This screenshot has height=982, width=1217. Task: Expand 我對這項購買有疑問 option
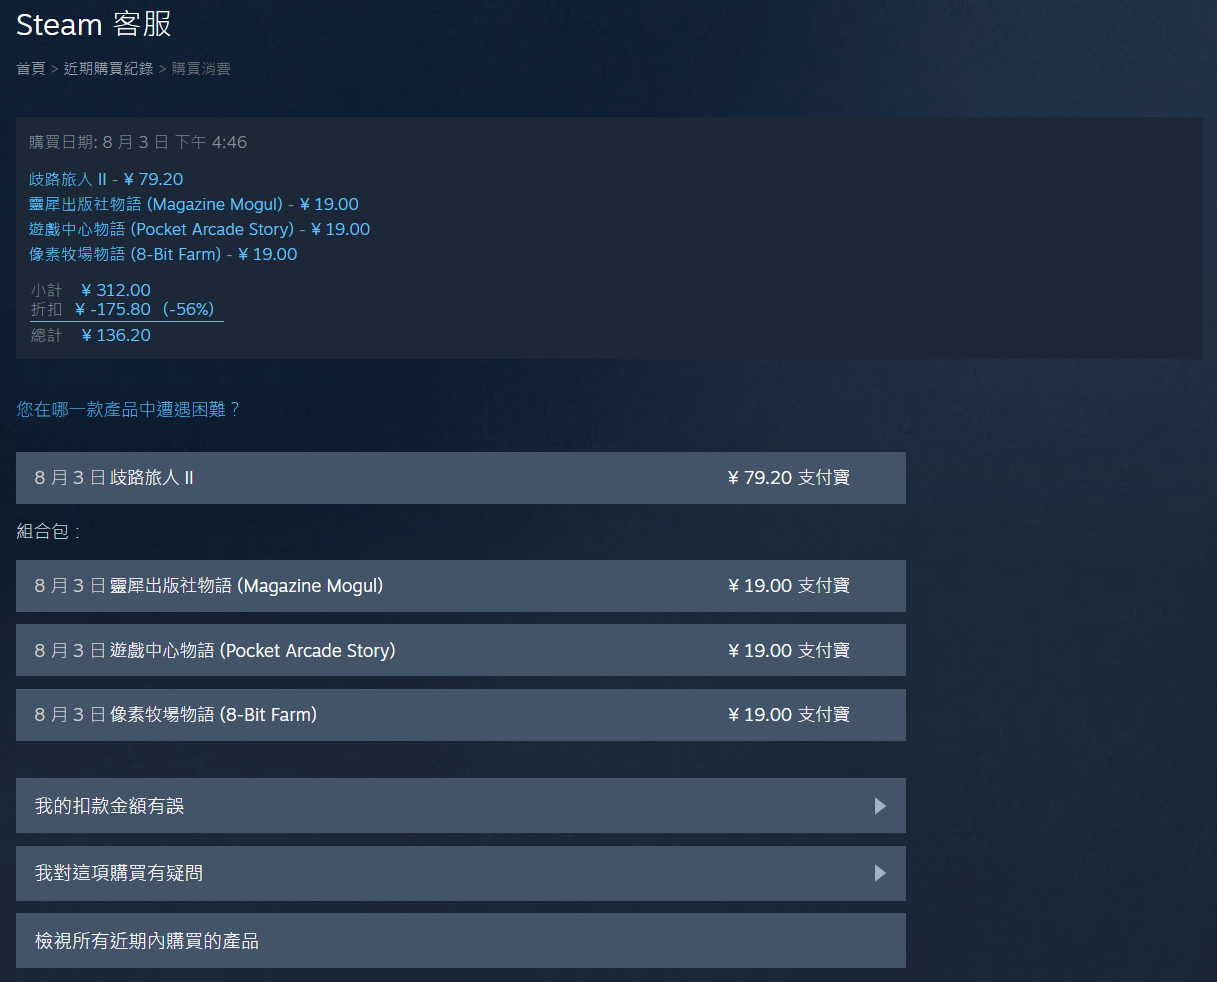tap(461, 873)
